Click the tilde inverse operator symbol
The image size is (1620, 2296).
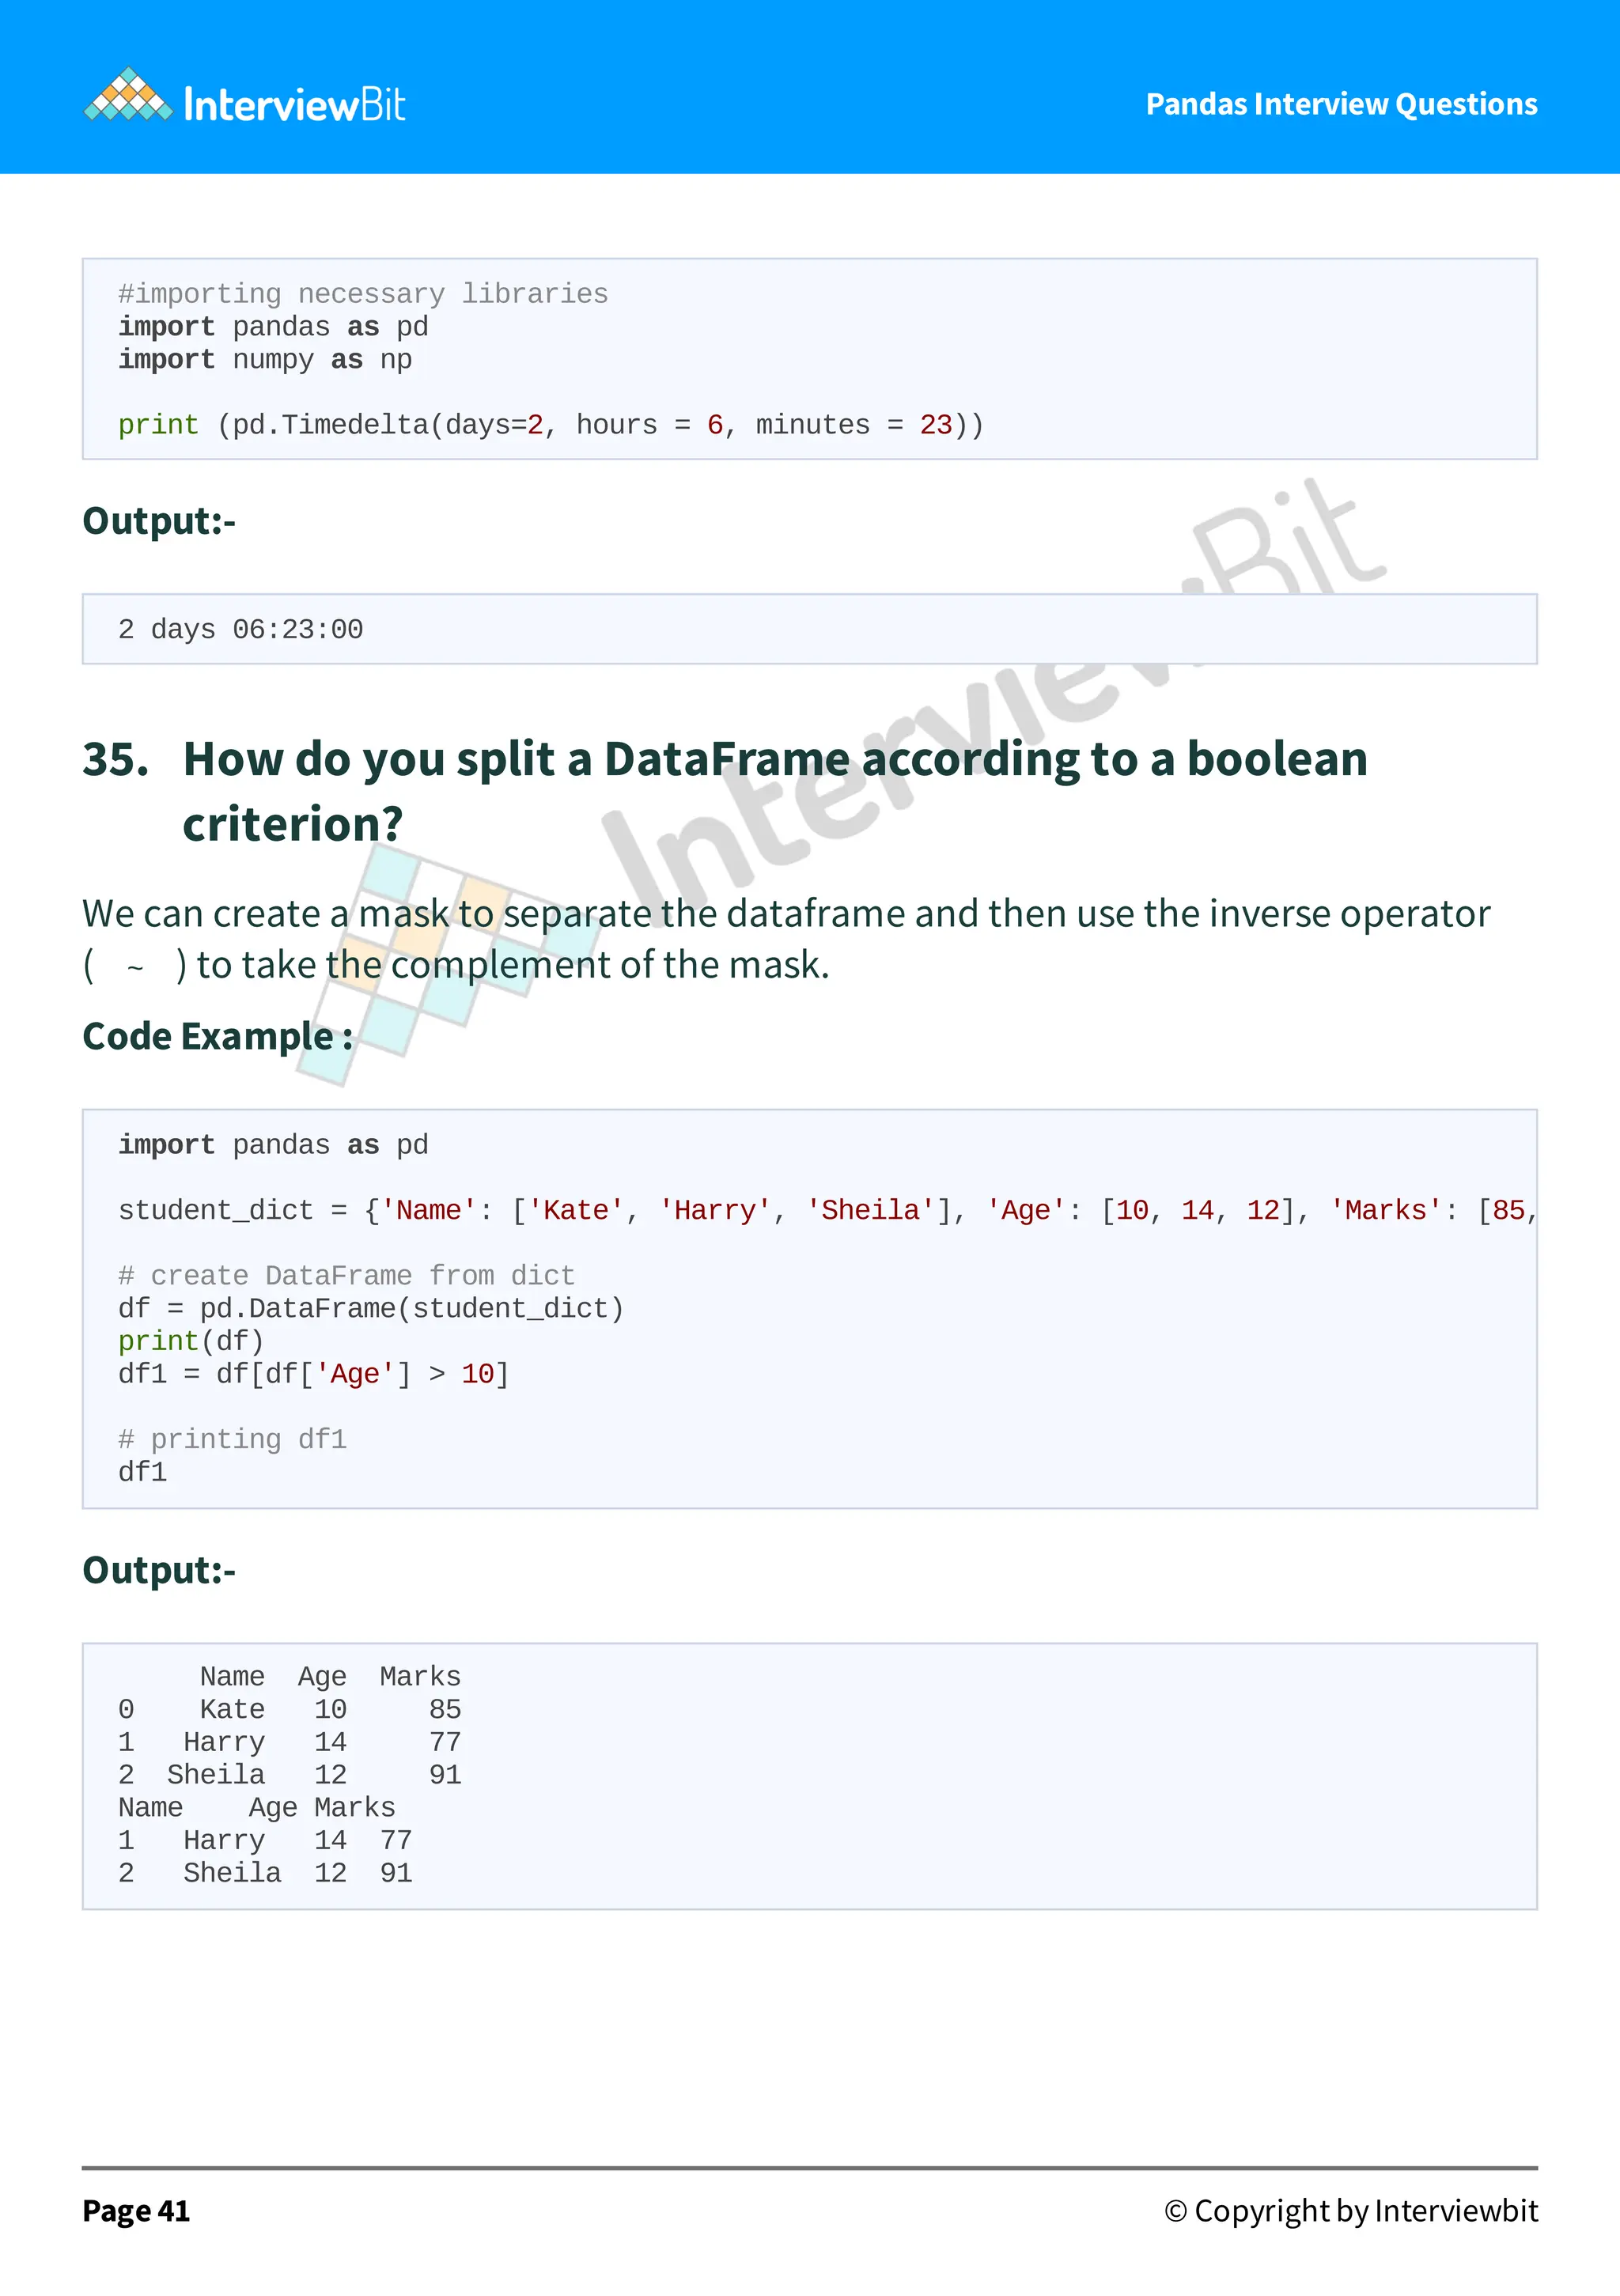(x=135, y=967)
